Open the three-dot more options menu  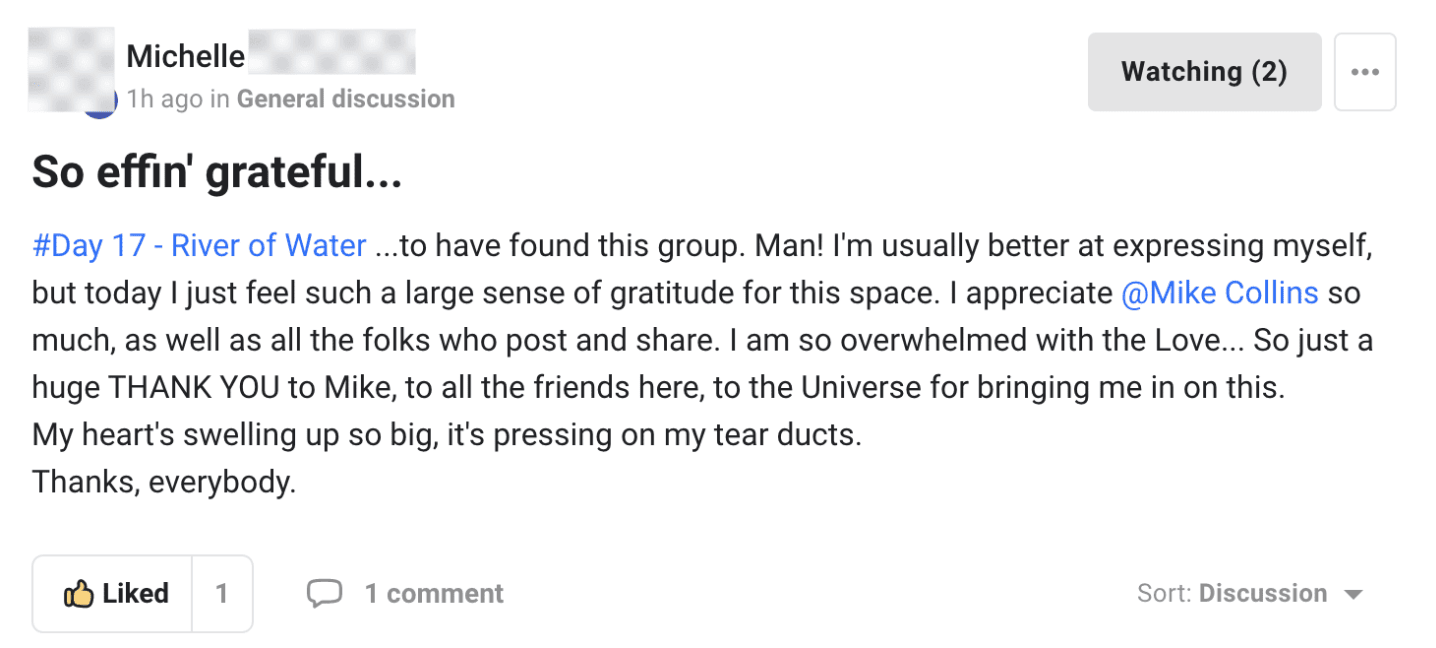tap(1365, 72)
